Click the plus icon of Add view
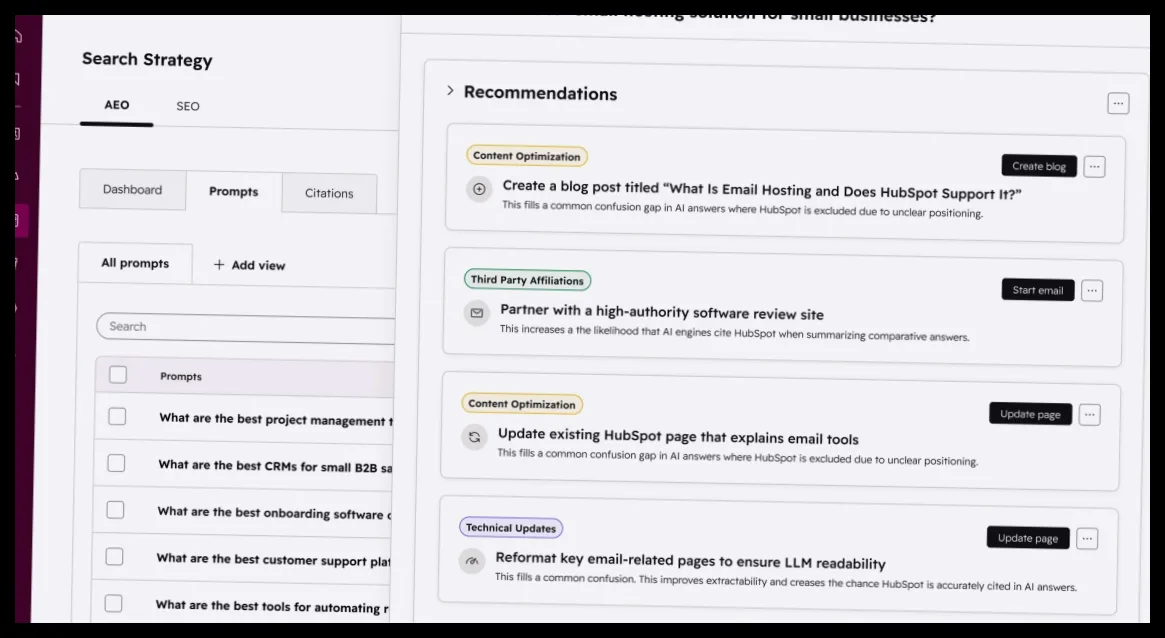 click(218, 264)
